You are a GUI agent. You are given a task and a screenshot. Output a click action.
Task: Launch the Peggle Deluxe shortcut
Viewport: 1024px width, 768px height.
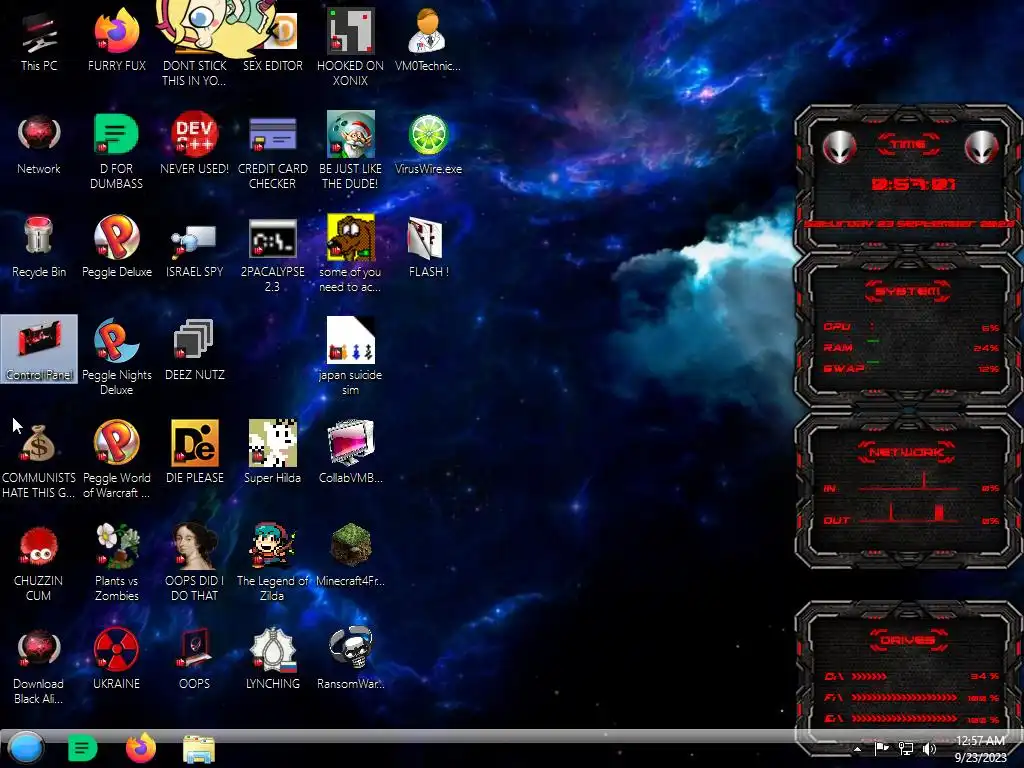tap(117, 248)
